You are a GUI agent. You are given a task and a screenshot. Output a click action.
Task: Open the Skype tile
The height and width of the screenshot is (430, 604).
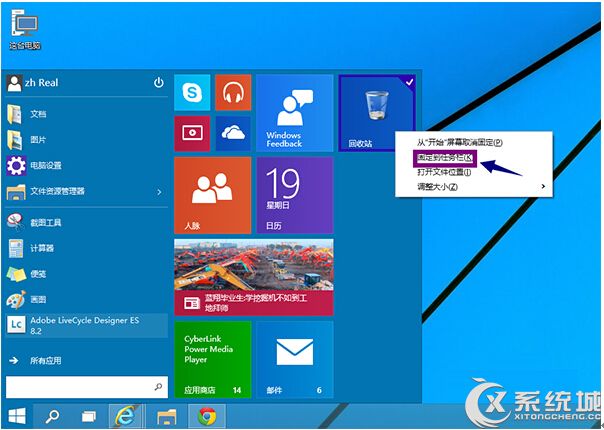coord(191,93)
